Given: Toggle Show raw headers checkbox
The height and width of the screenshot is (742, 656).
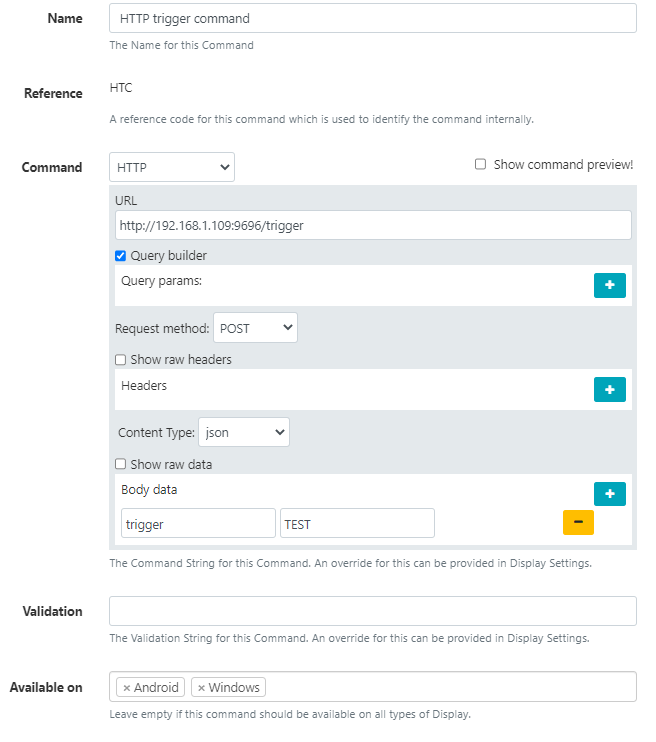Looking at the screenshot, I should (x=121, y=360).
